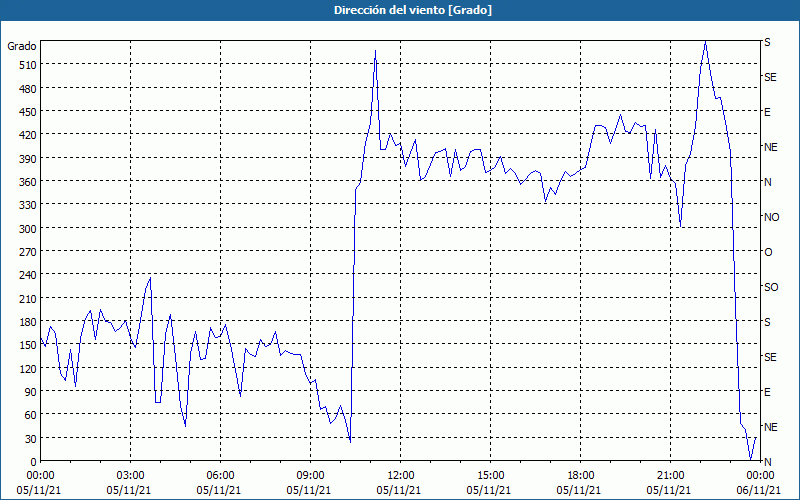Select the SE compass label between 480 and 510
The image size is (800, 500).
tap(770, 77)
